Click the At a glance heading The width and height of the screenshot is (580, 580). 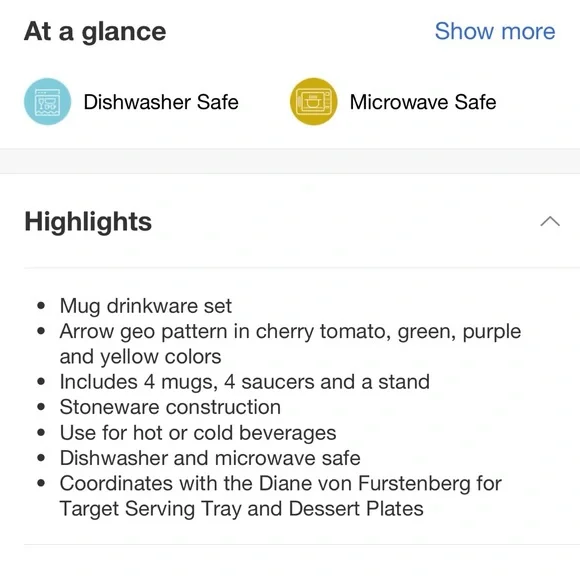coord(95,32)
